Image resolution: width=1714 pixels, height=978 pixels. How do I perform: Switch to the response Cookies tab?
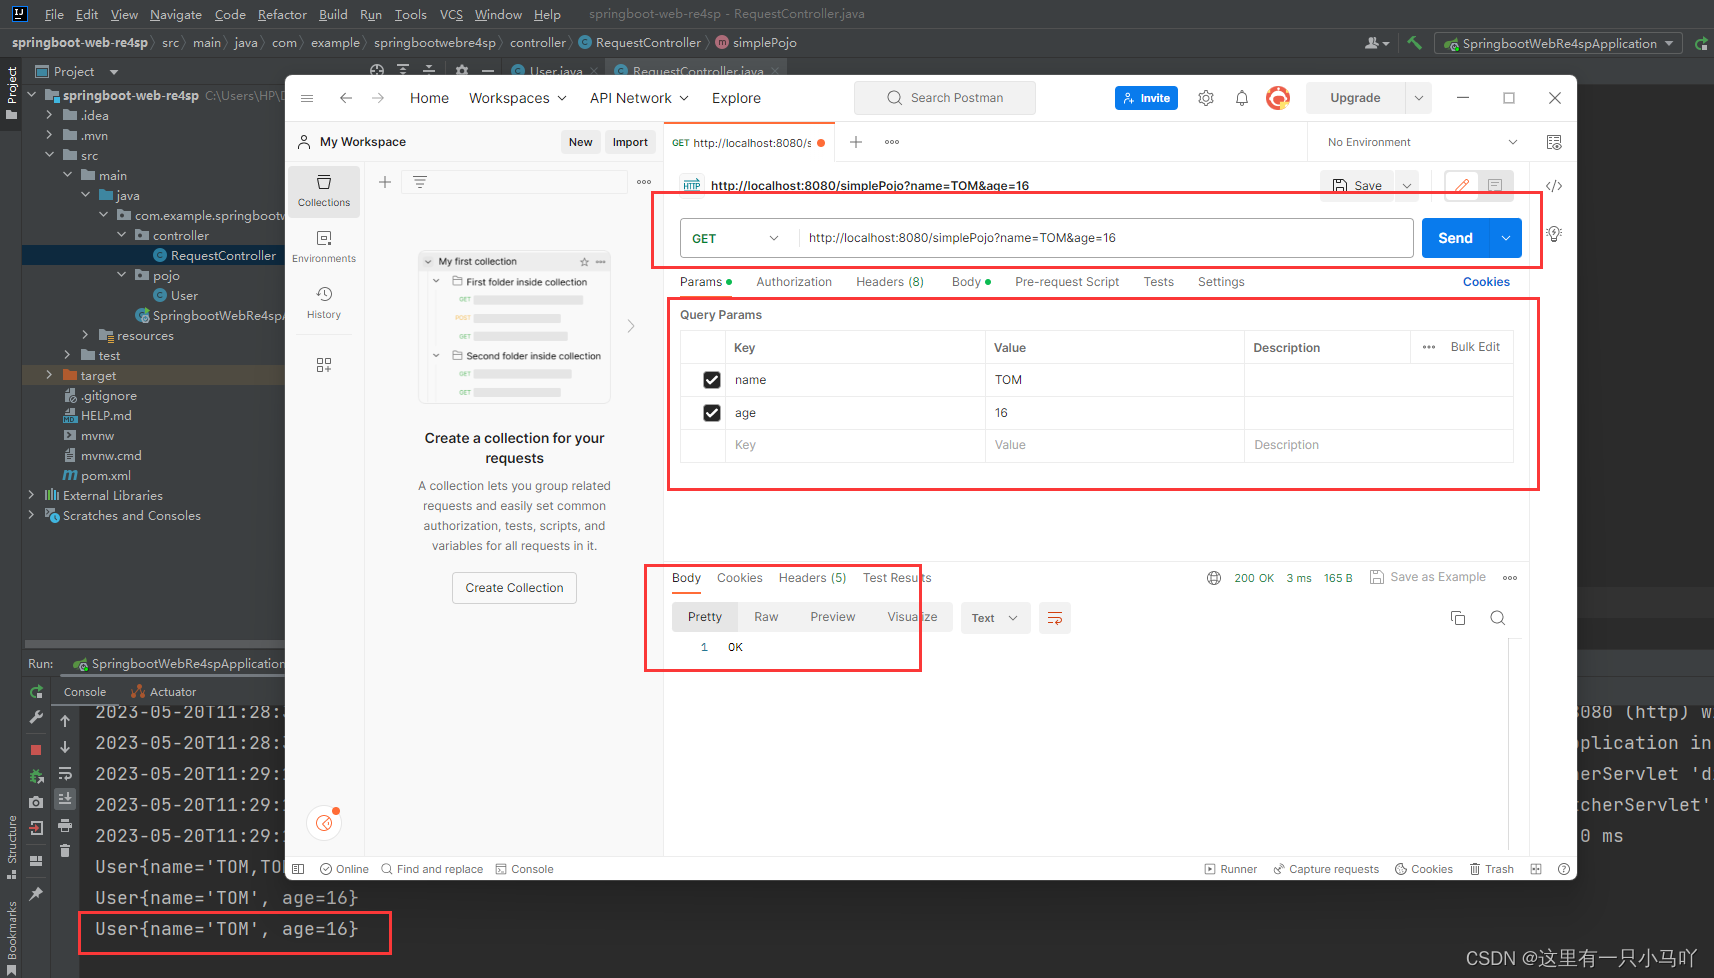click(740, 578)
